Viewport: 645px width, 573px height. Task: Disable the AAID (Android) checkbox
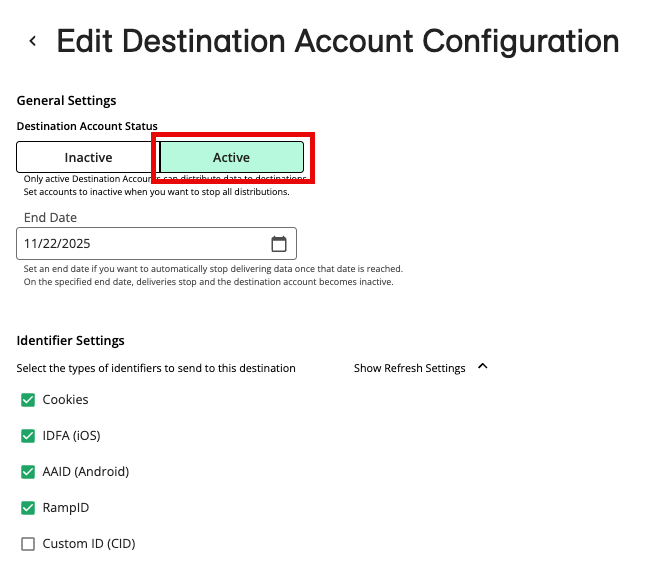pyautogui.click(x=27, y=472)
